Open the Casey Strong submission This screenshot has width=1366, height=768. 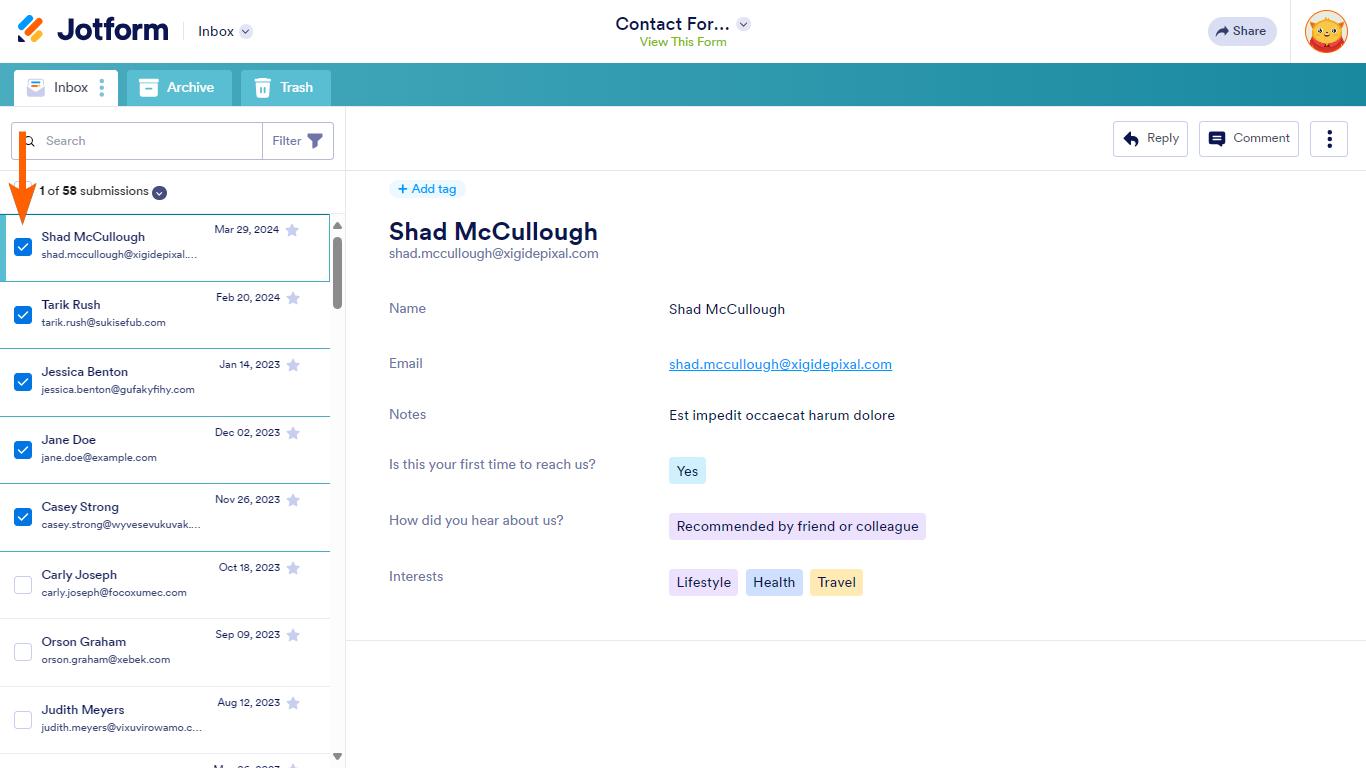click(x=165, y=517)
